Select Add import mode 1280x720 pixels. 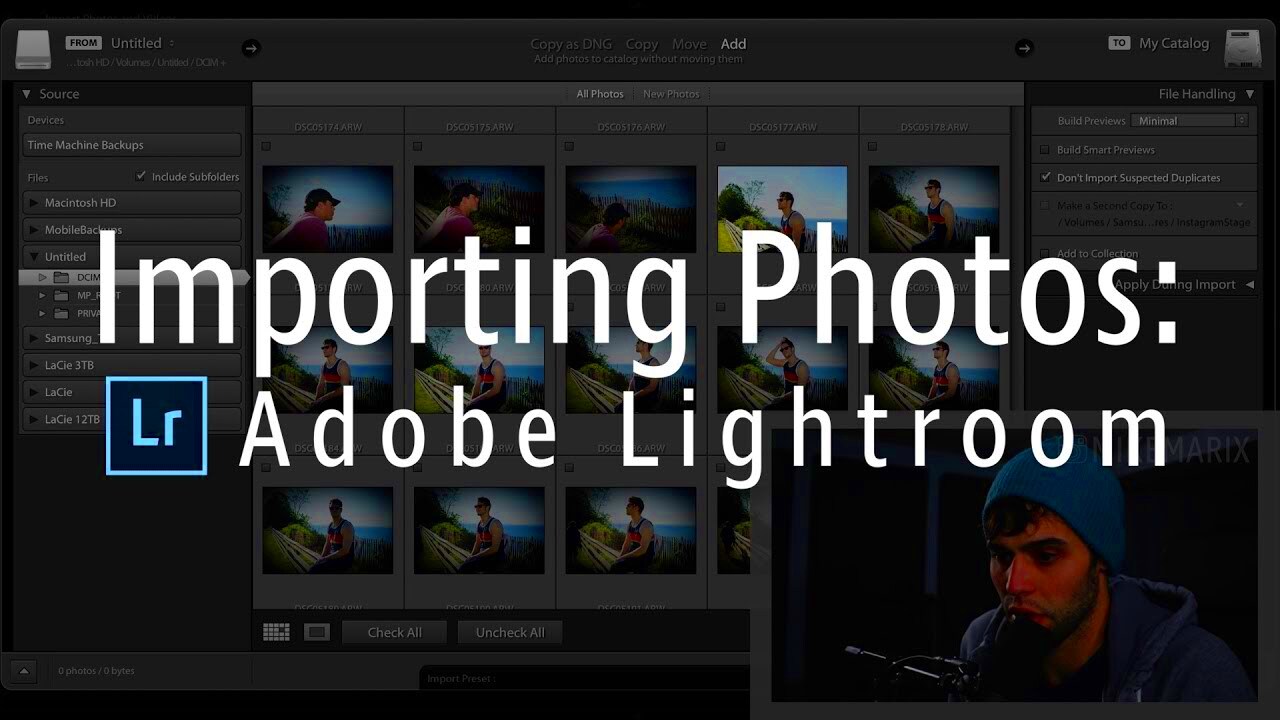(733, 44)
